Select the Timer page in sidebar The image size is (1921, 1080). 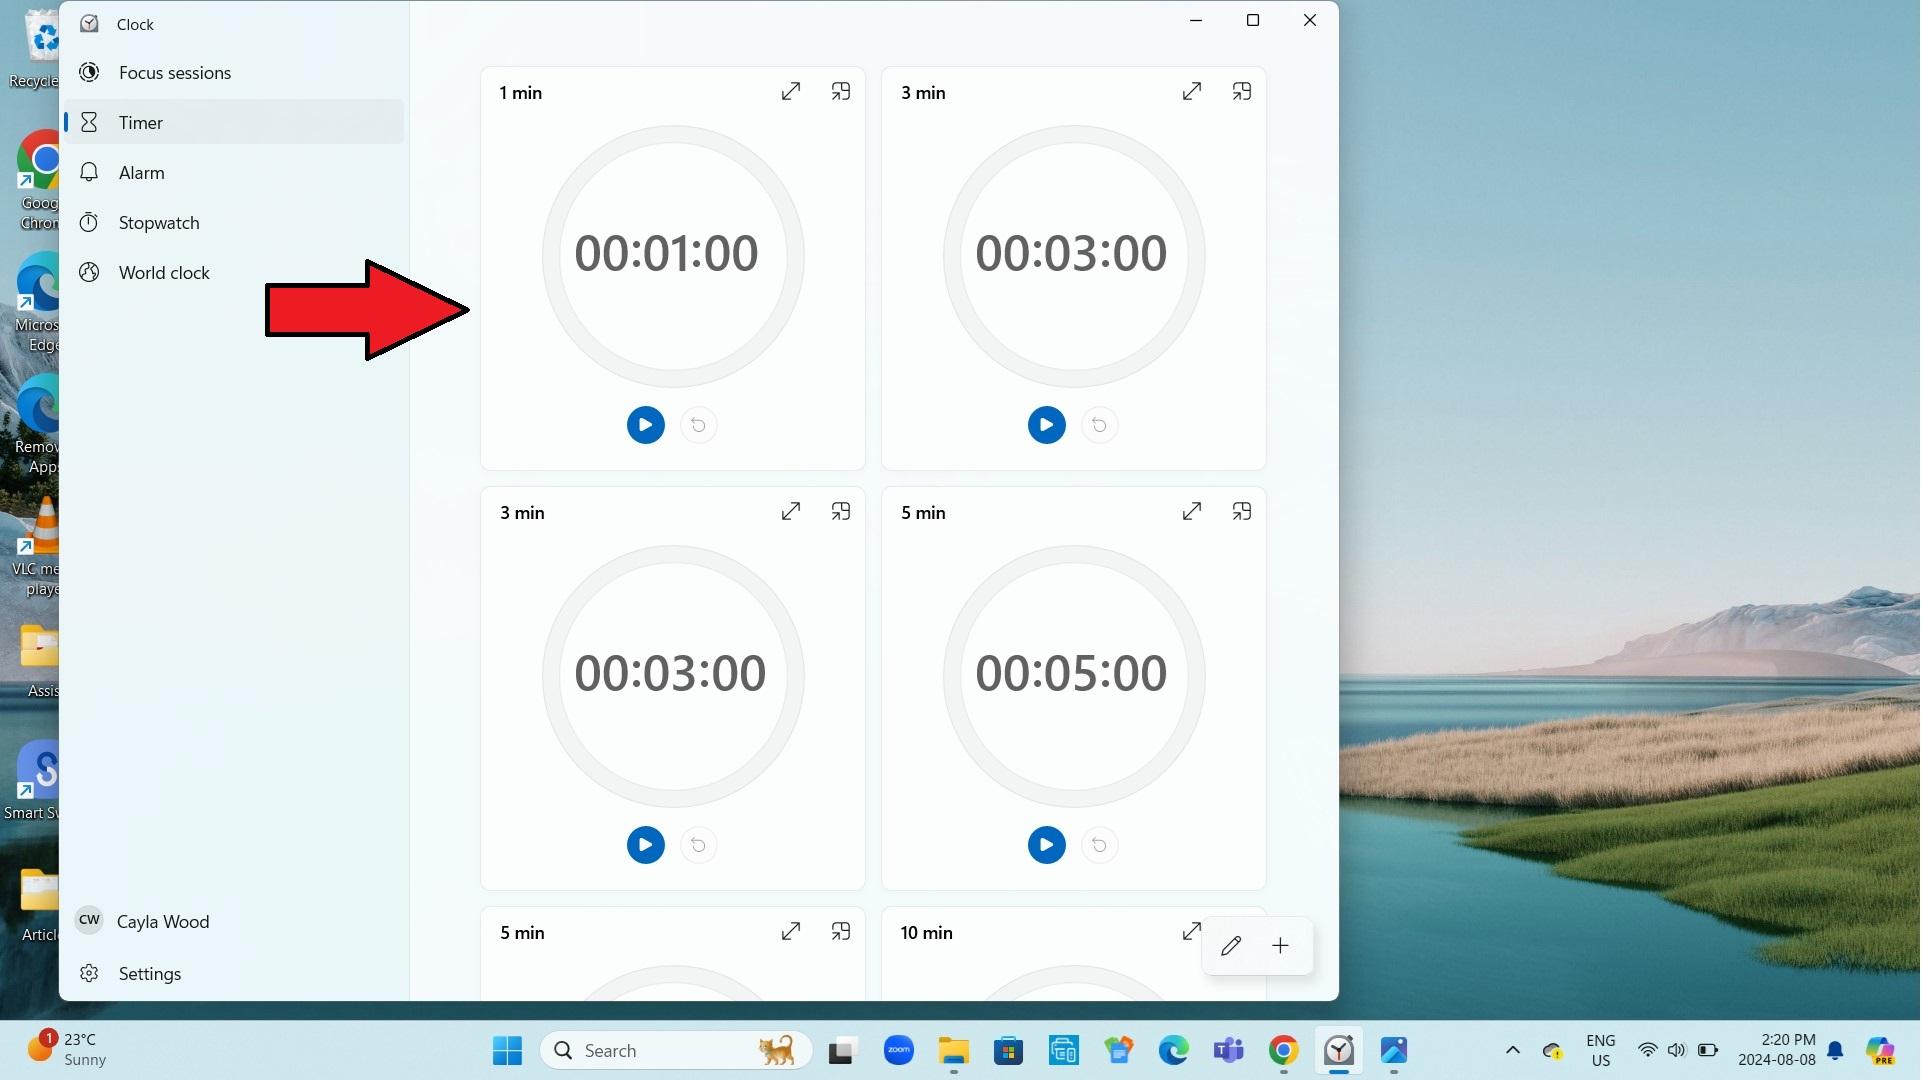(234, 122)
